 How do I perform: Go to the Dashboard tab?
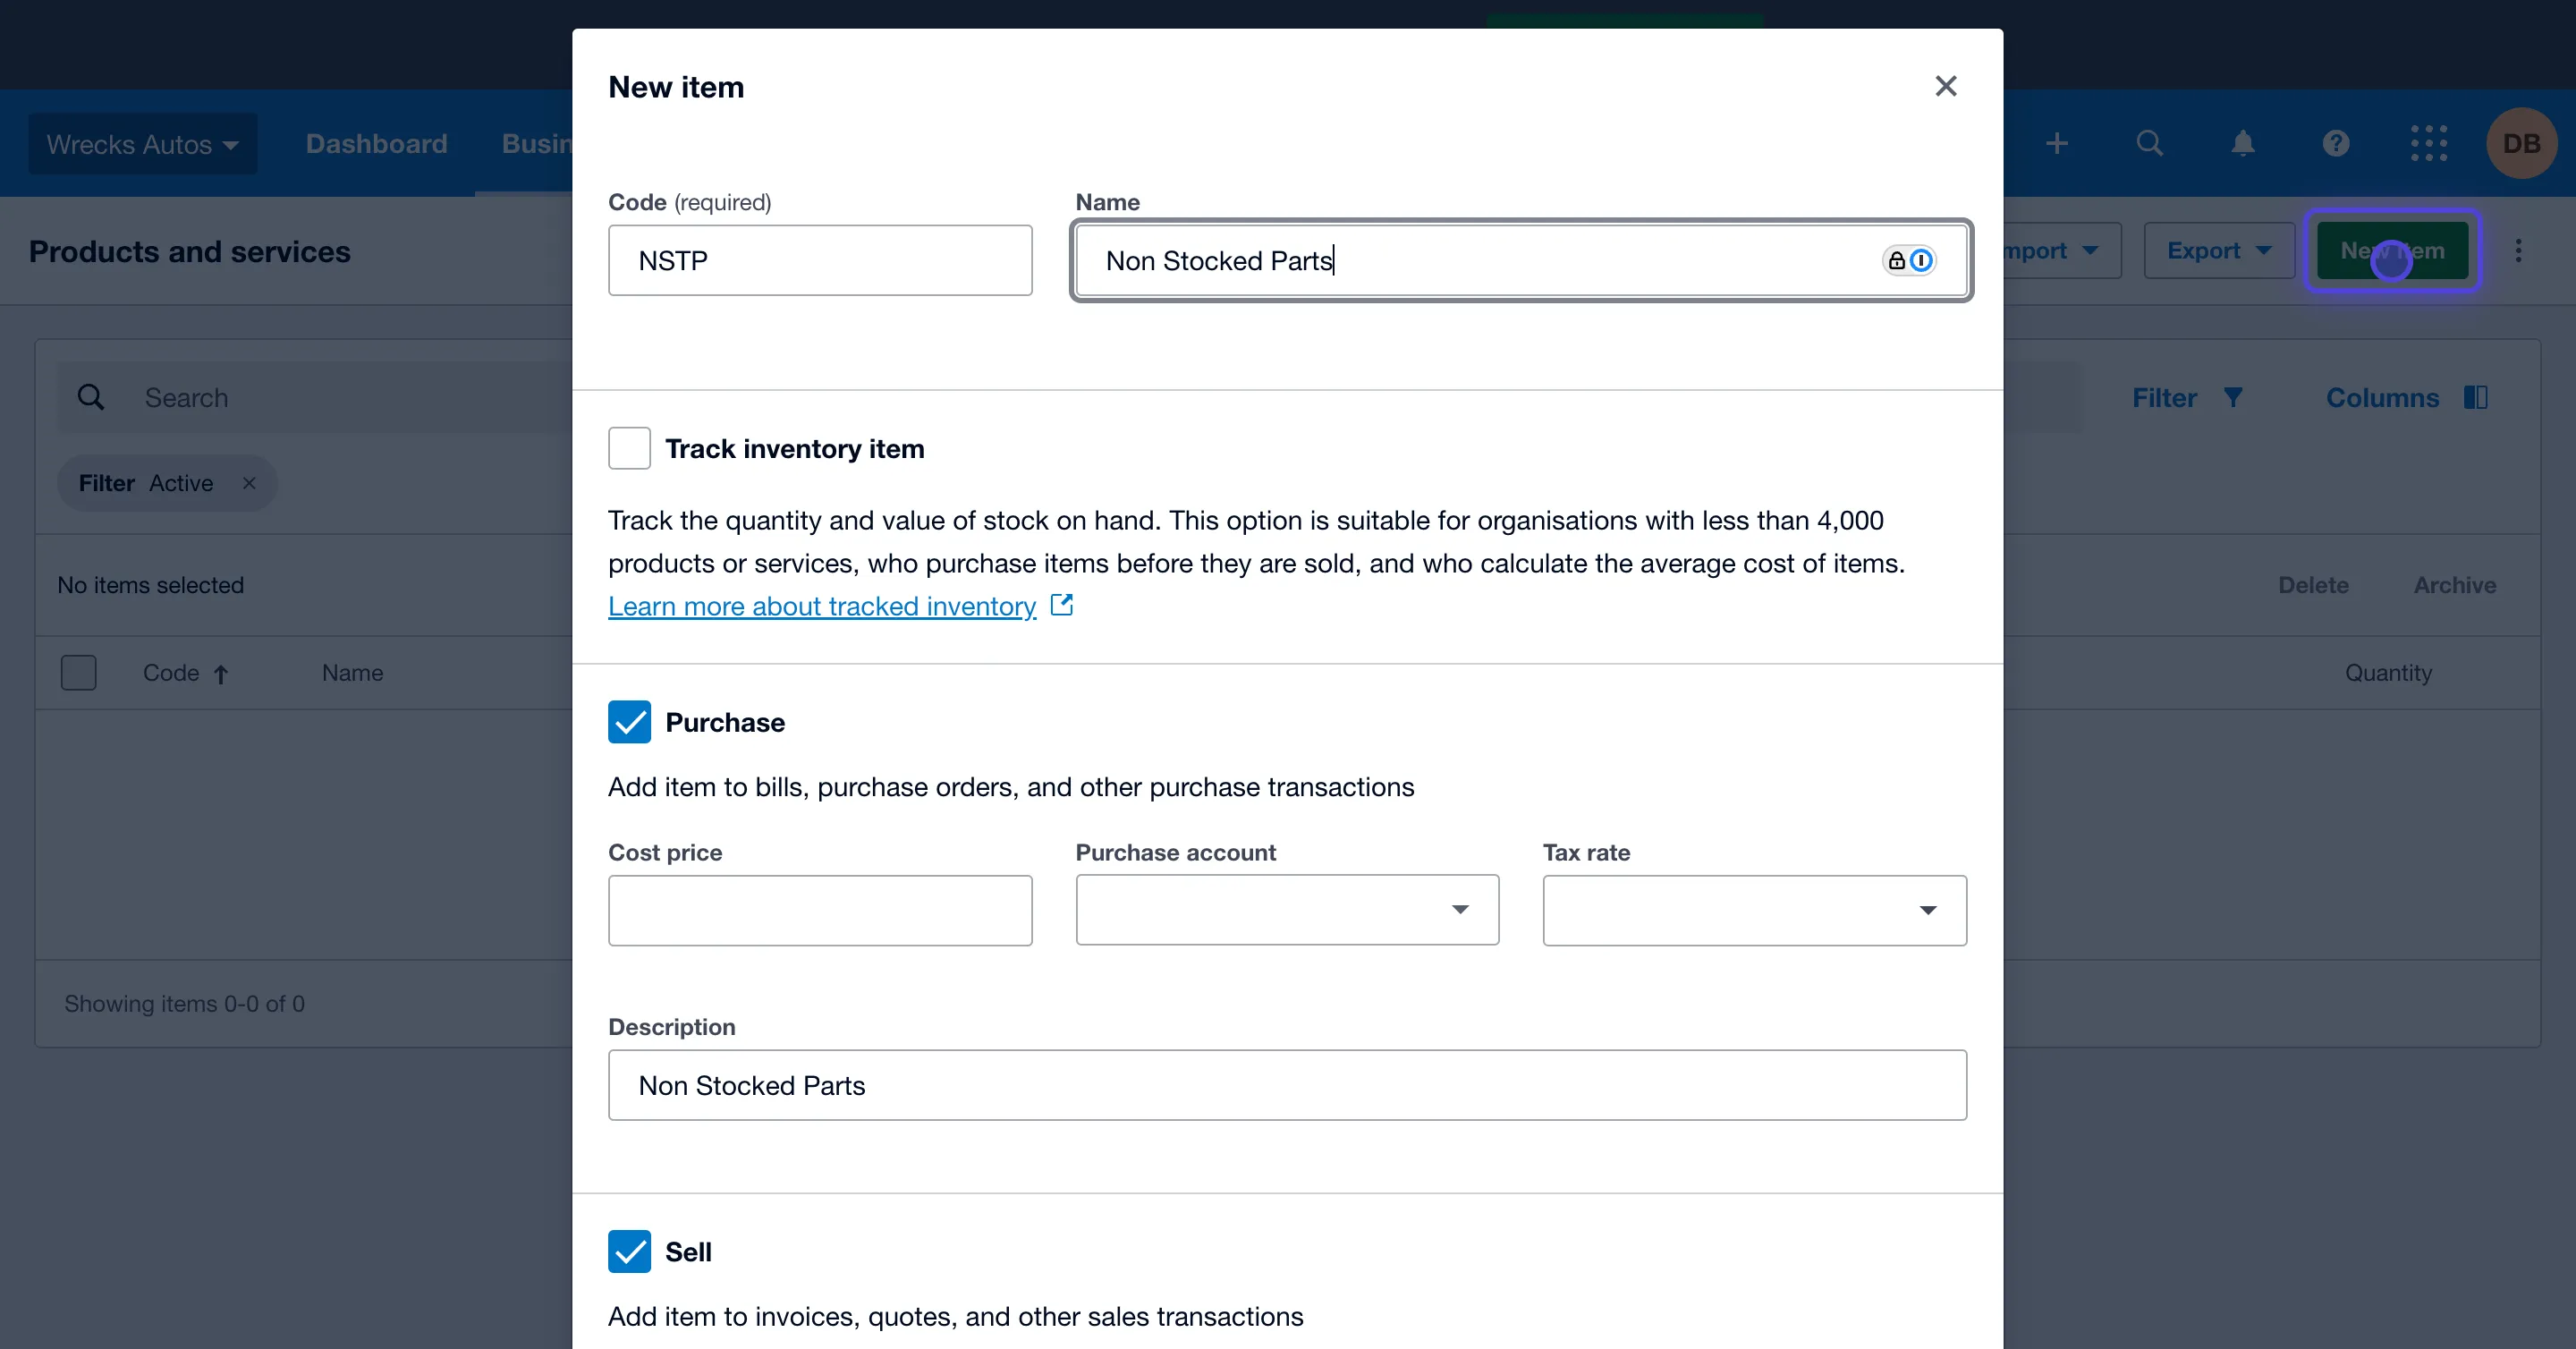tap(375, 143)
